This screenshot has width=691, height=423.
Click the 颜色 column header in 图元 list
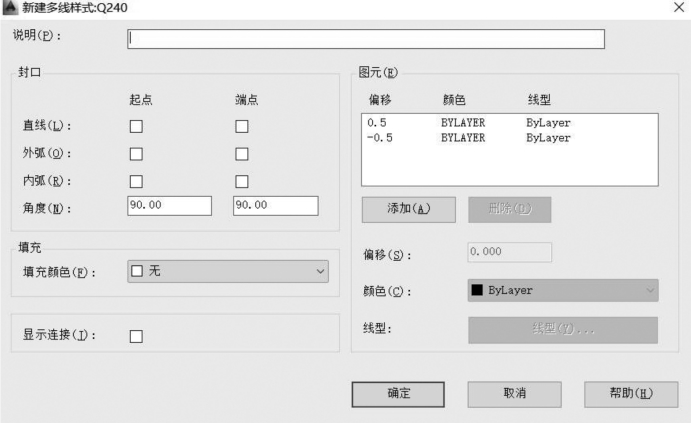(454, 100)
